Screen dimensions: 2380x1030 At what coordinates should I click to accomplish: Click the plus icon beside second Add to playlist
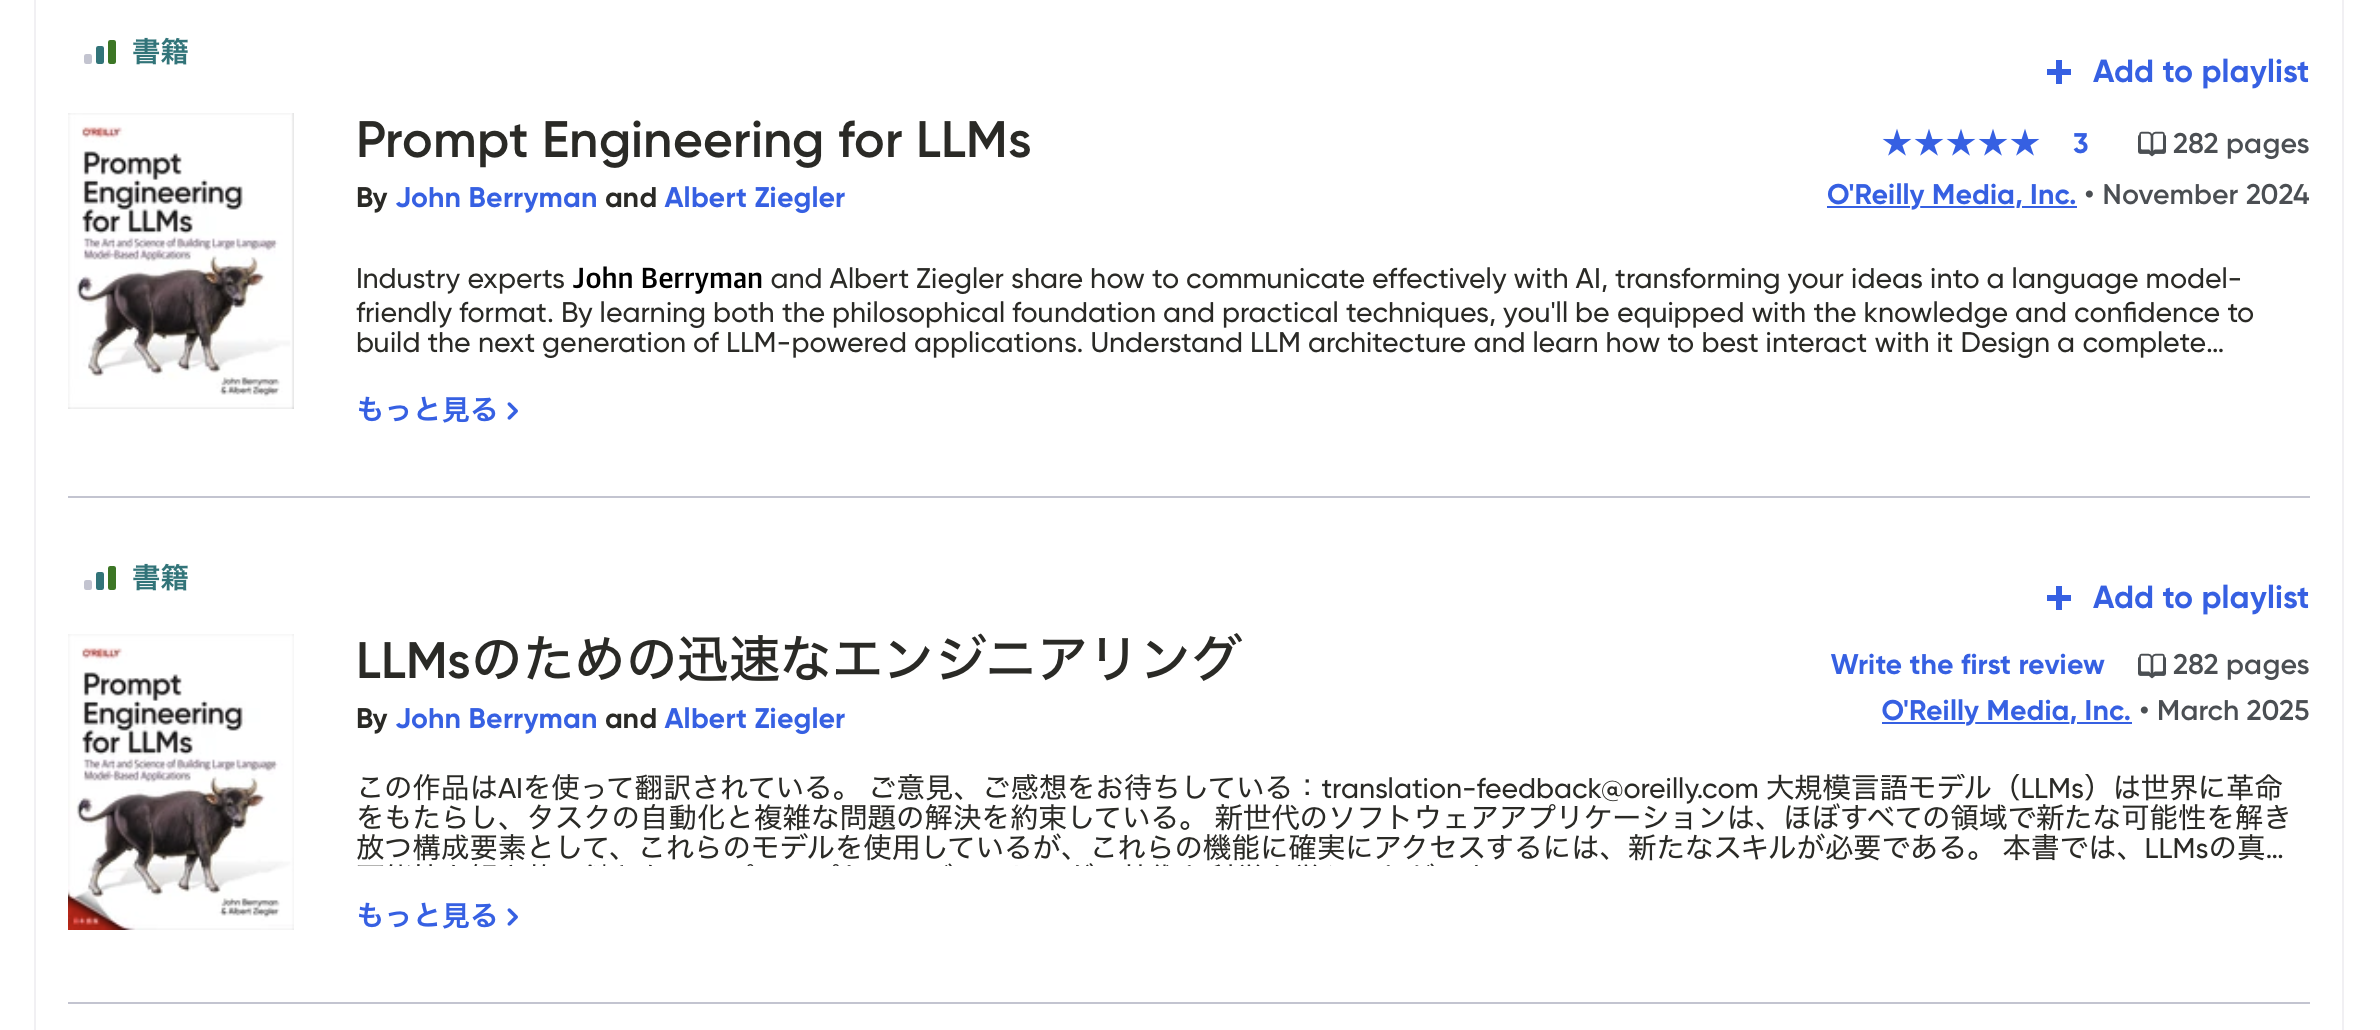(x=2058, y=598)
